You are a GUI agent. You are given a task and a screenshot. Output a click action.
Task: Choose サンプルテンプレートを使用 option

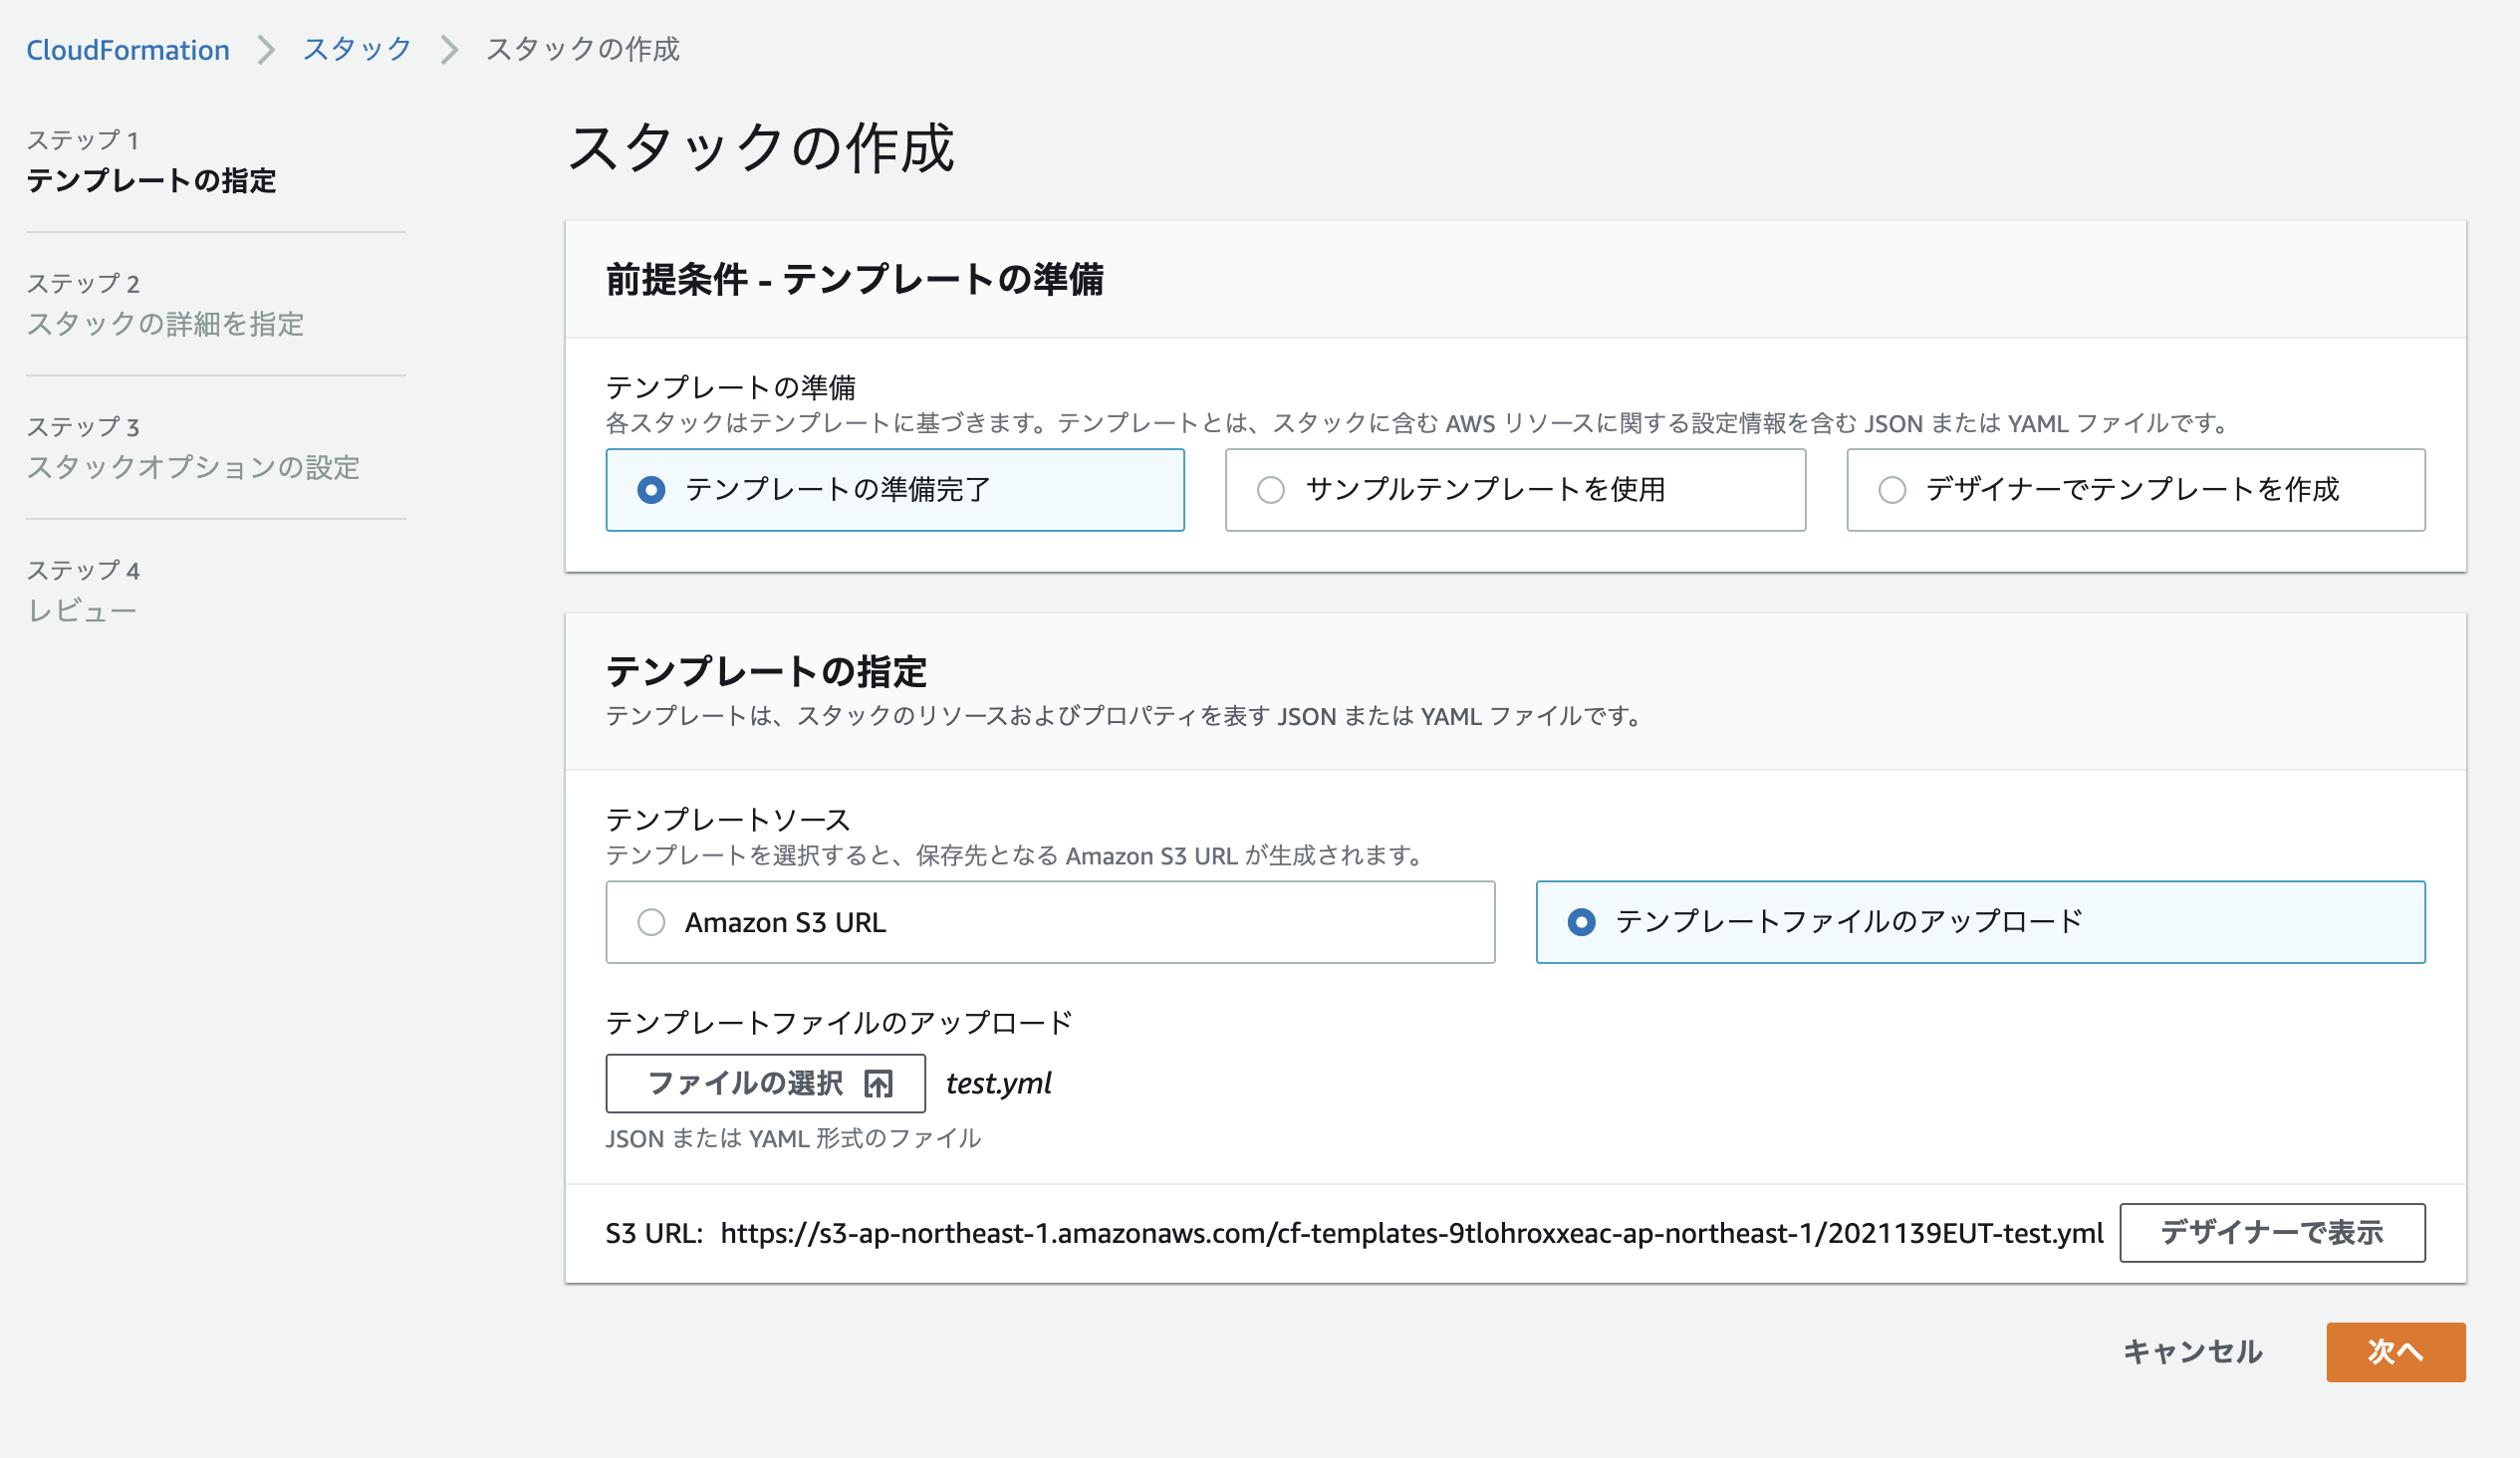1272,489
